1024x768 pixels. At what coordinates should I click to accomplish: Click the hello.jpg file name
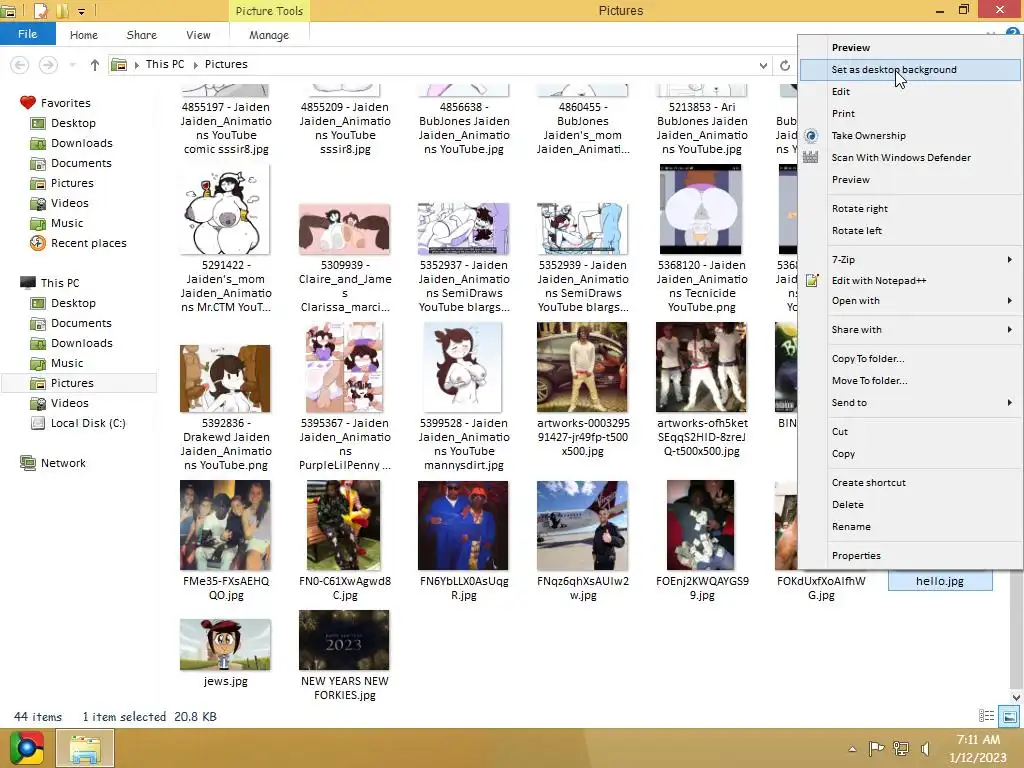click(x=940, y=581)
